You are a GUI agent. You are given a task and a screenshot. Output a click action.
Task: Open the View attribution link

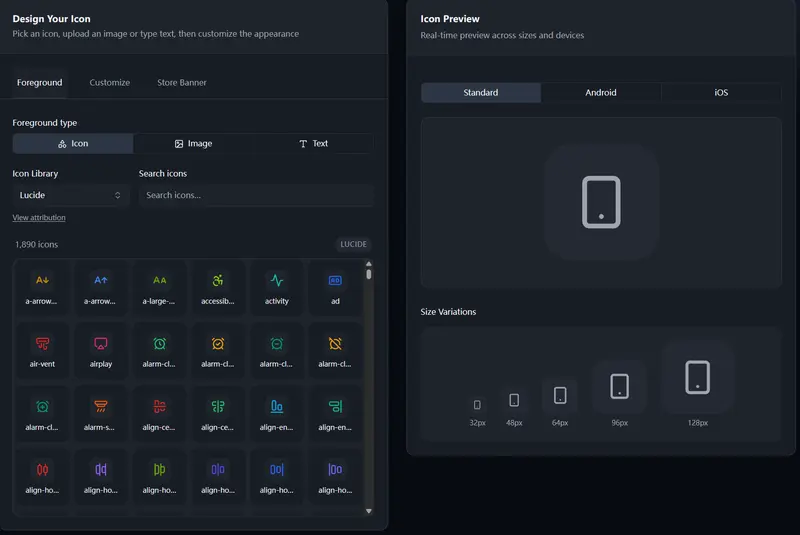(x=39, y=218)
